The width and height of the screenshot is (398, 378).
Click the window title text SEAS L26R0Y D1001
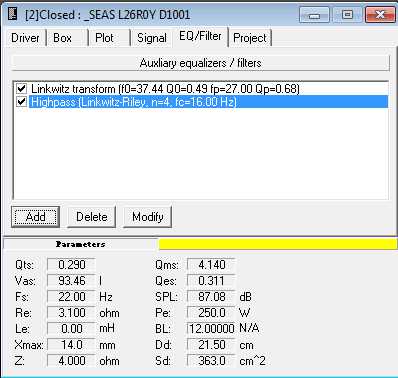137,15
